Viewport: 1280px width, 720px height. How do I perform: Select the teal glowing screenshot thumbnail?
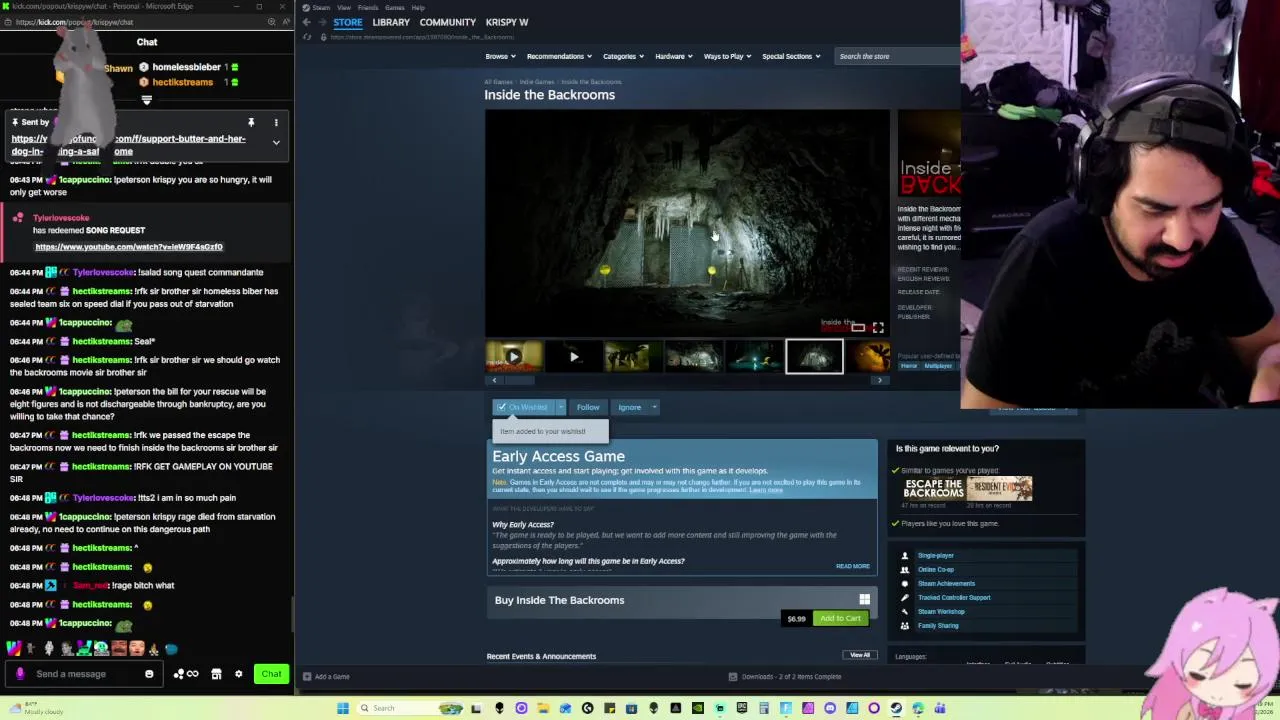point(754,356)
